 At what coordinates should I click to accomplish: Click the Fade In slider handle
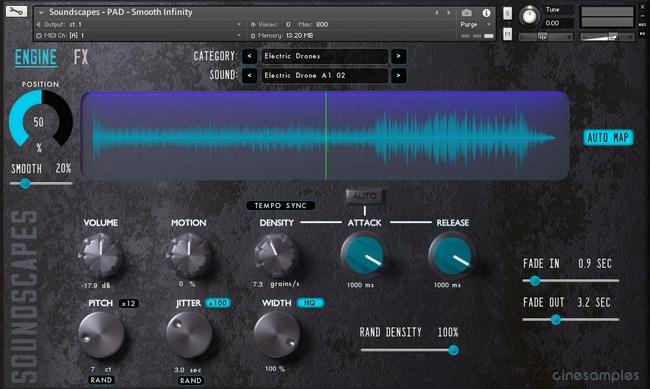pyautogui.click(x=535, y=281)
